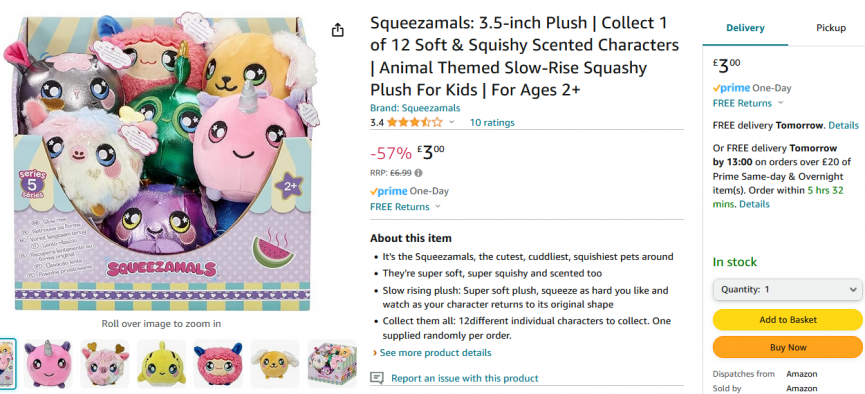Viewport: 865px width, 394px height.
Task: Open the rating breakdown chevron
Action: [452, 122]
